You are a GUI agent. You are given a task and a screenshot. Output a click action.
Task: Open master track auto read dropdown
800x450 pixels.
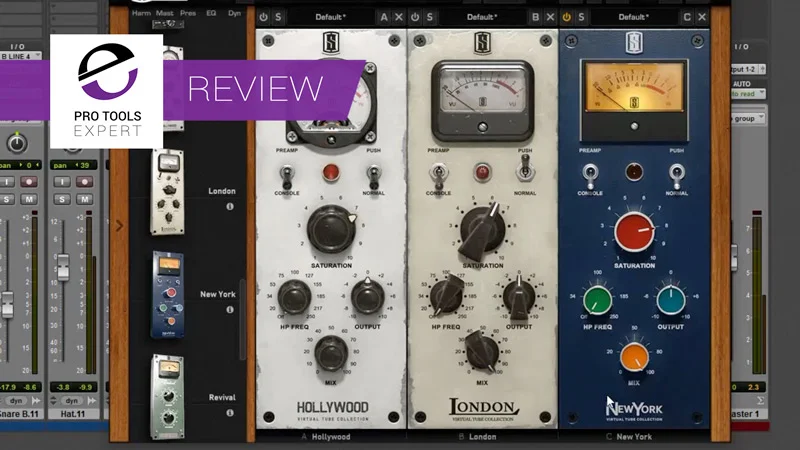(747, 94)
